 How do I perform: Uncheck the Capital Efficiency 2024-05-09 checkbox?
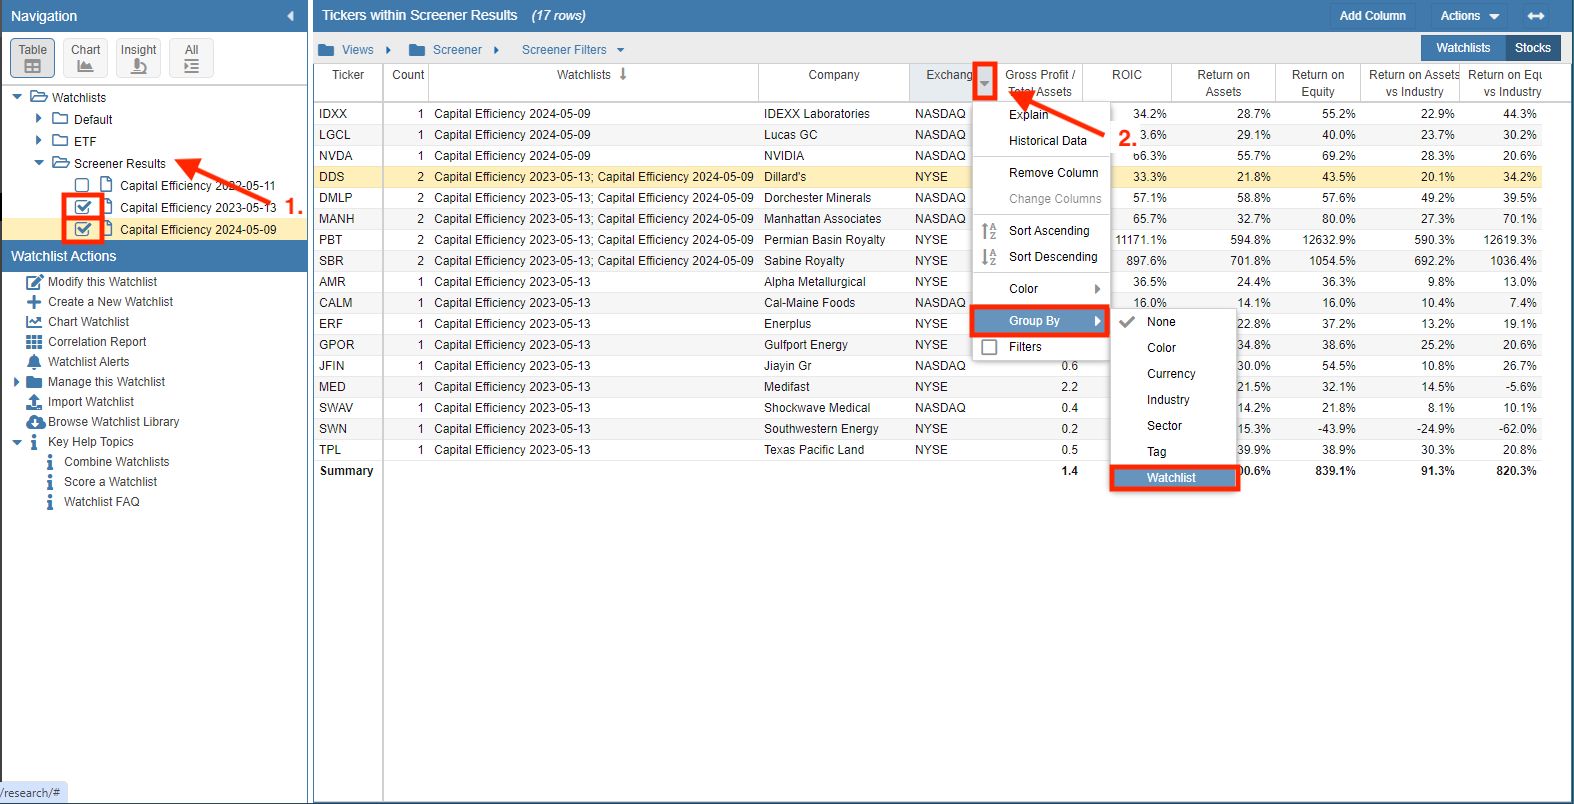83,229
